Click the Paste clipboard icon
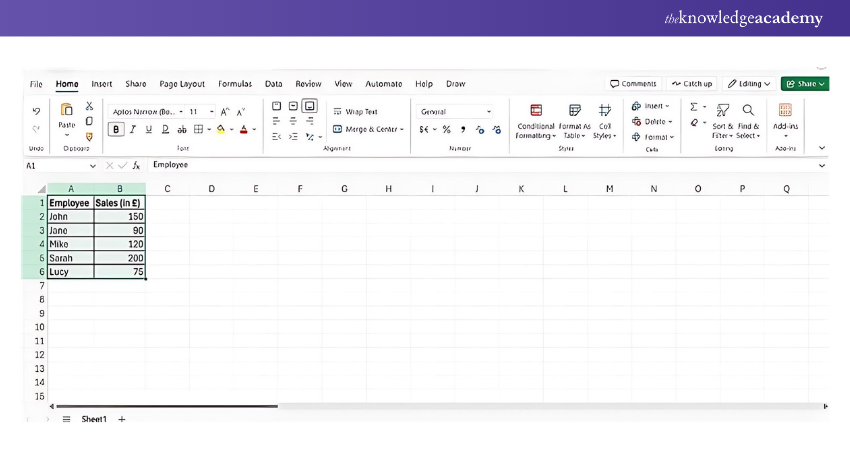850x450 pixels. coord(67,110)
